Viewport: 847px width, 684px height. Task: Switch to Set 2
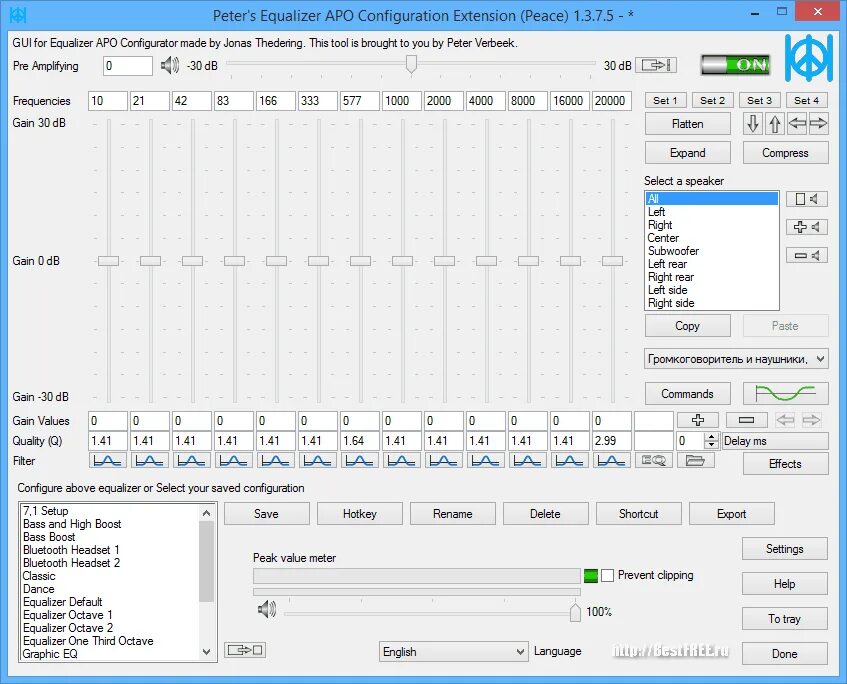(x=712, y=100)
